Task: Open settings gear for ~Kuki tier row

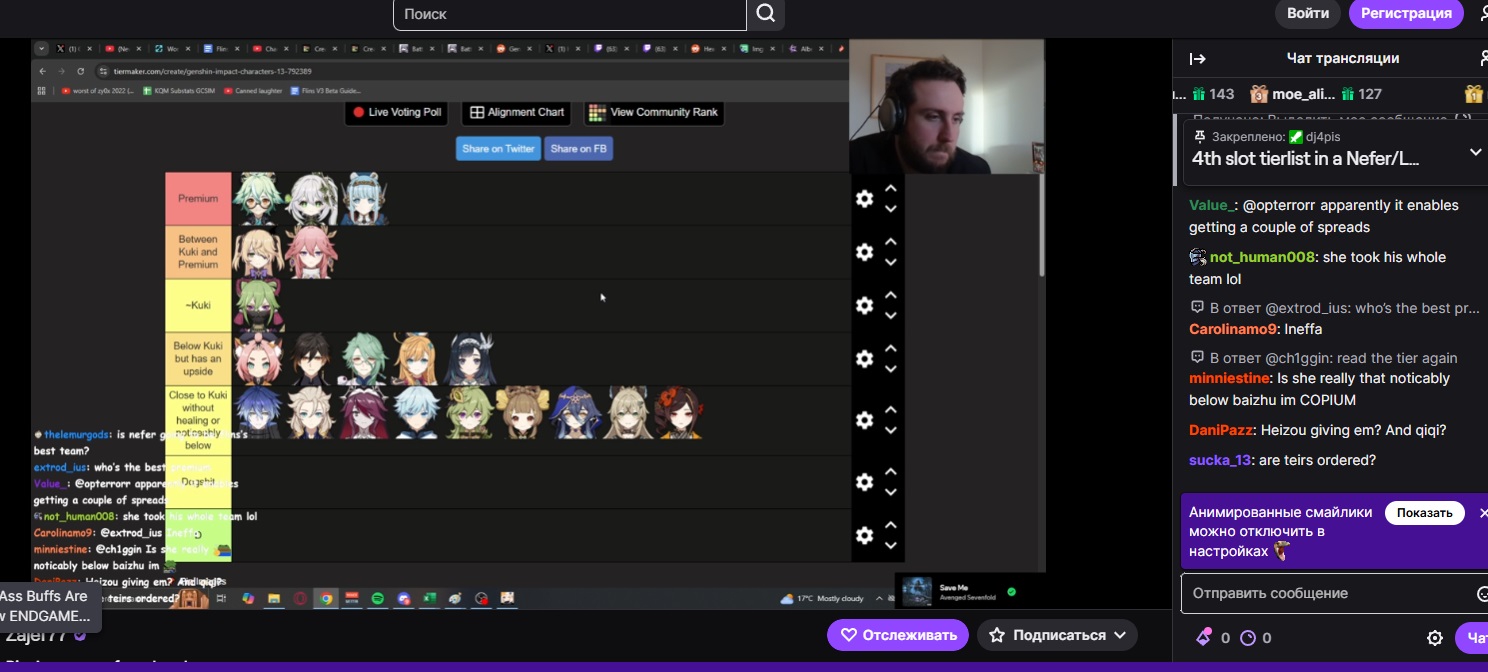Action: point(865,306)
